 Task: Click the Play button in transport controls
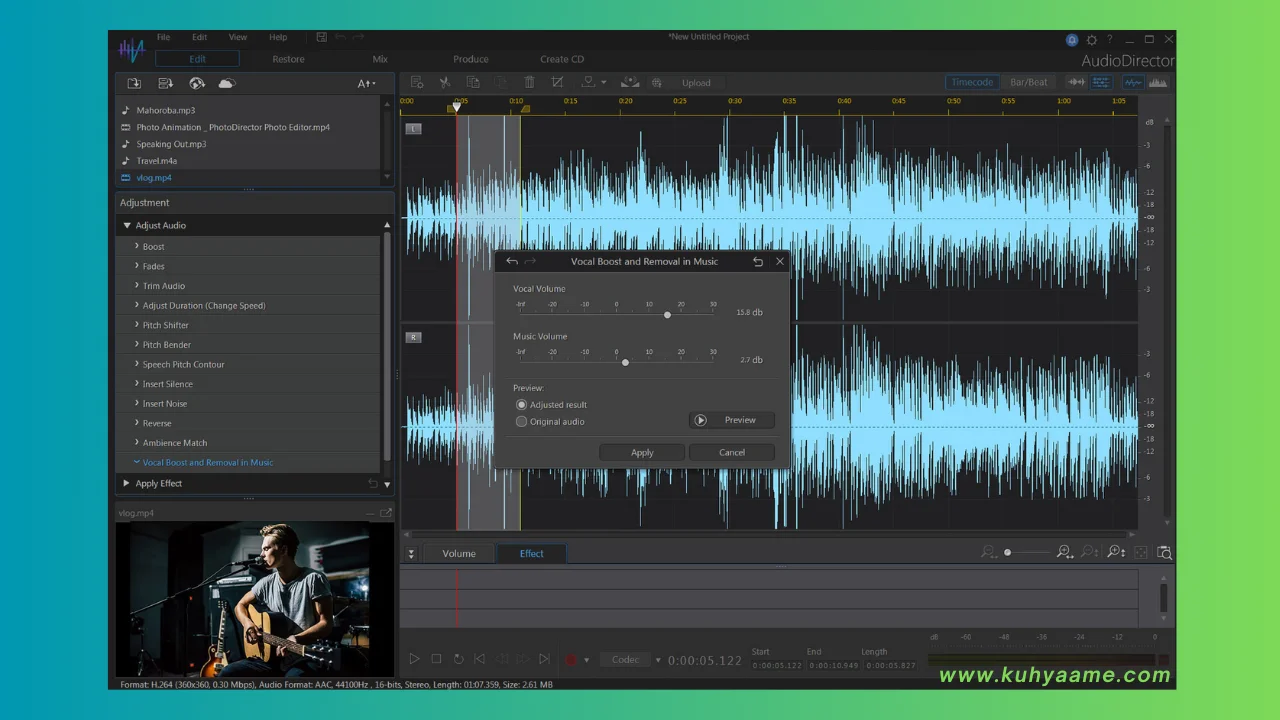pos(414,659)
